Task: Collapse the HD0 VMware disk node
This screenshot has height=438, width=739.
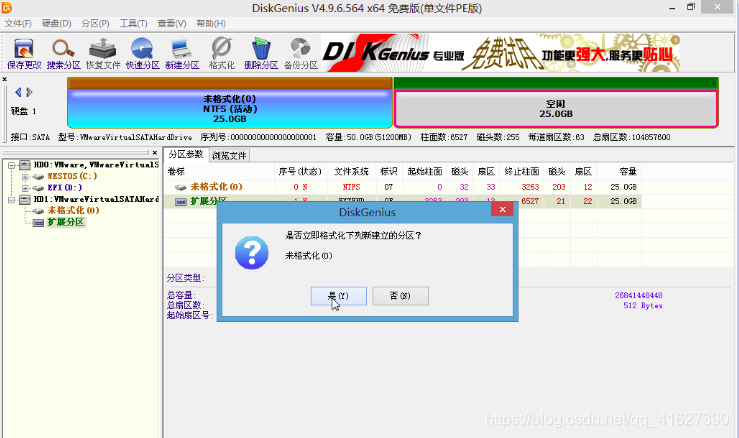Action: pos(11,165)
